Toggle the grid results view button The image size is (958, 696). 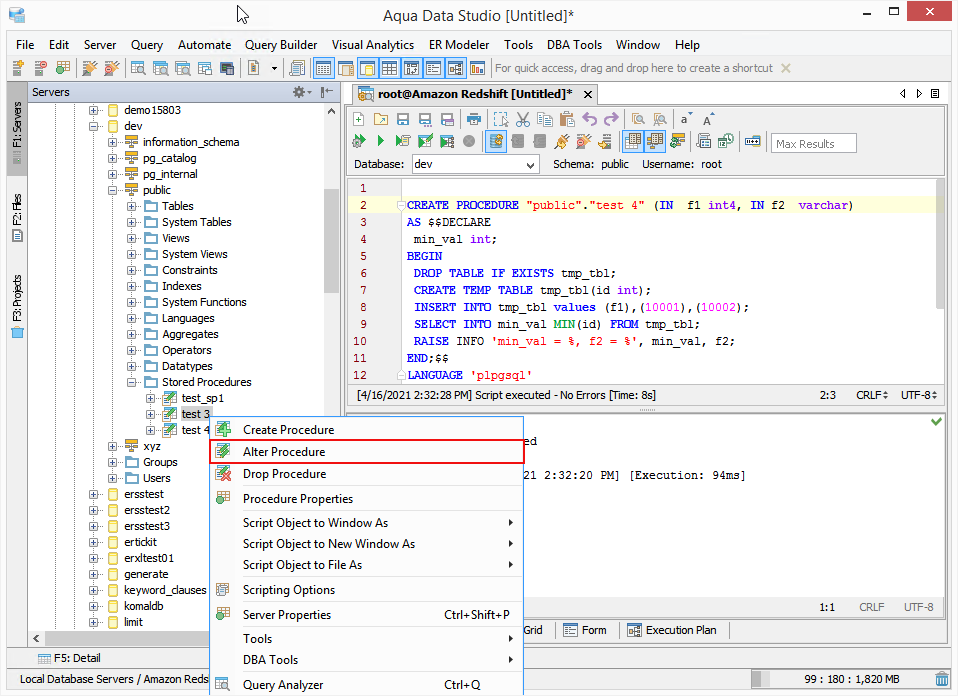point(633,141)
